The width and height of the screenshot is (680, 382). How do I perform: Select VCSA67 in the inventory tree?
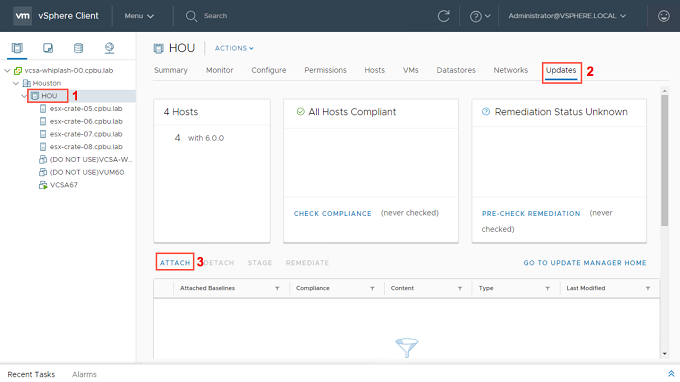pos(64,185)
